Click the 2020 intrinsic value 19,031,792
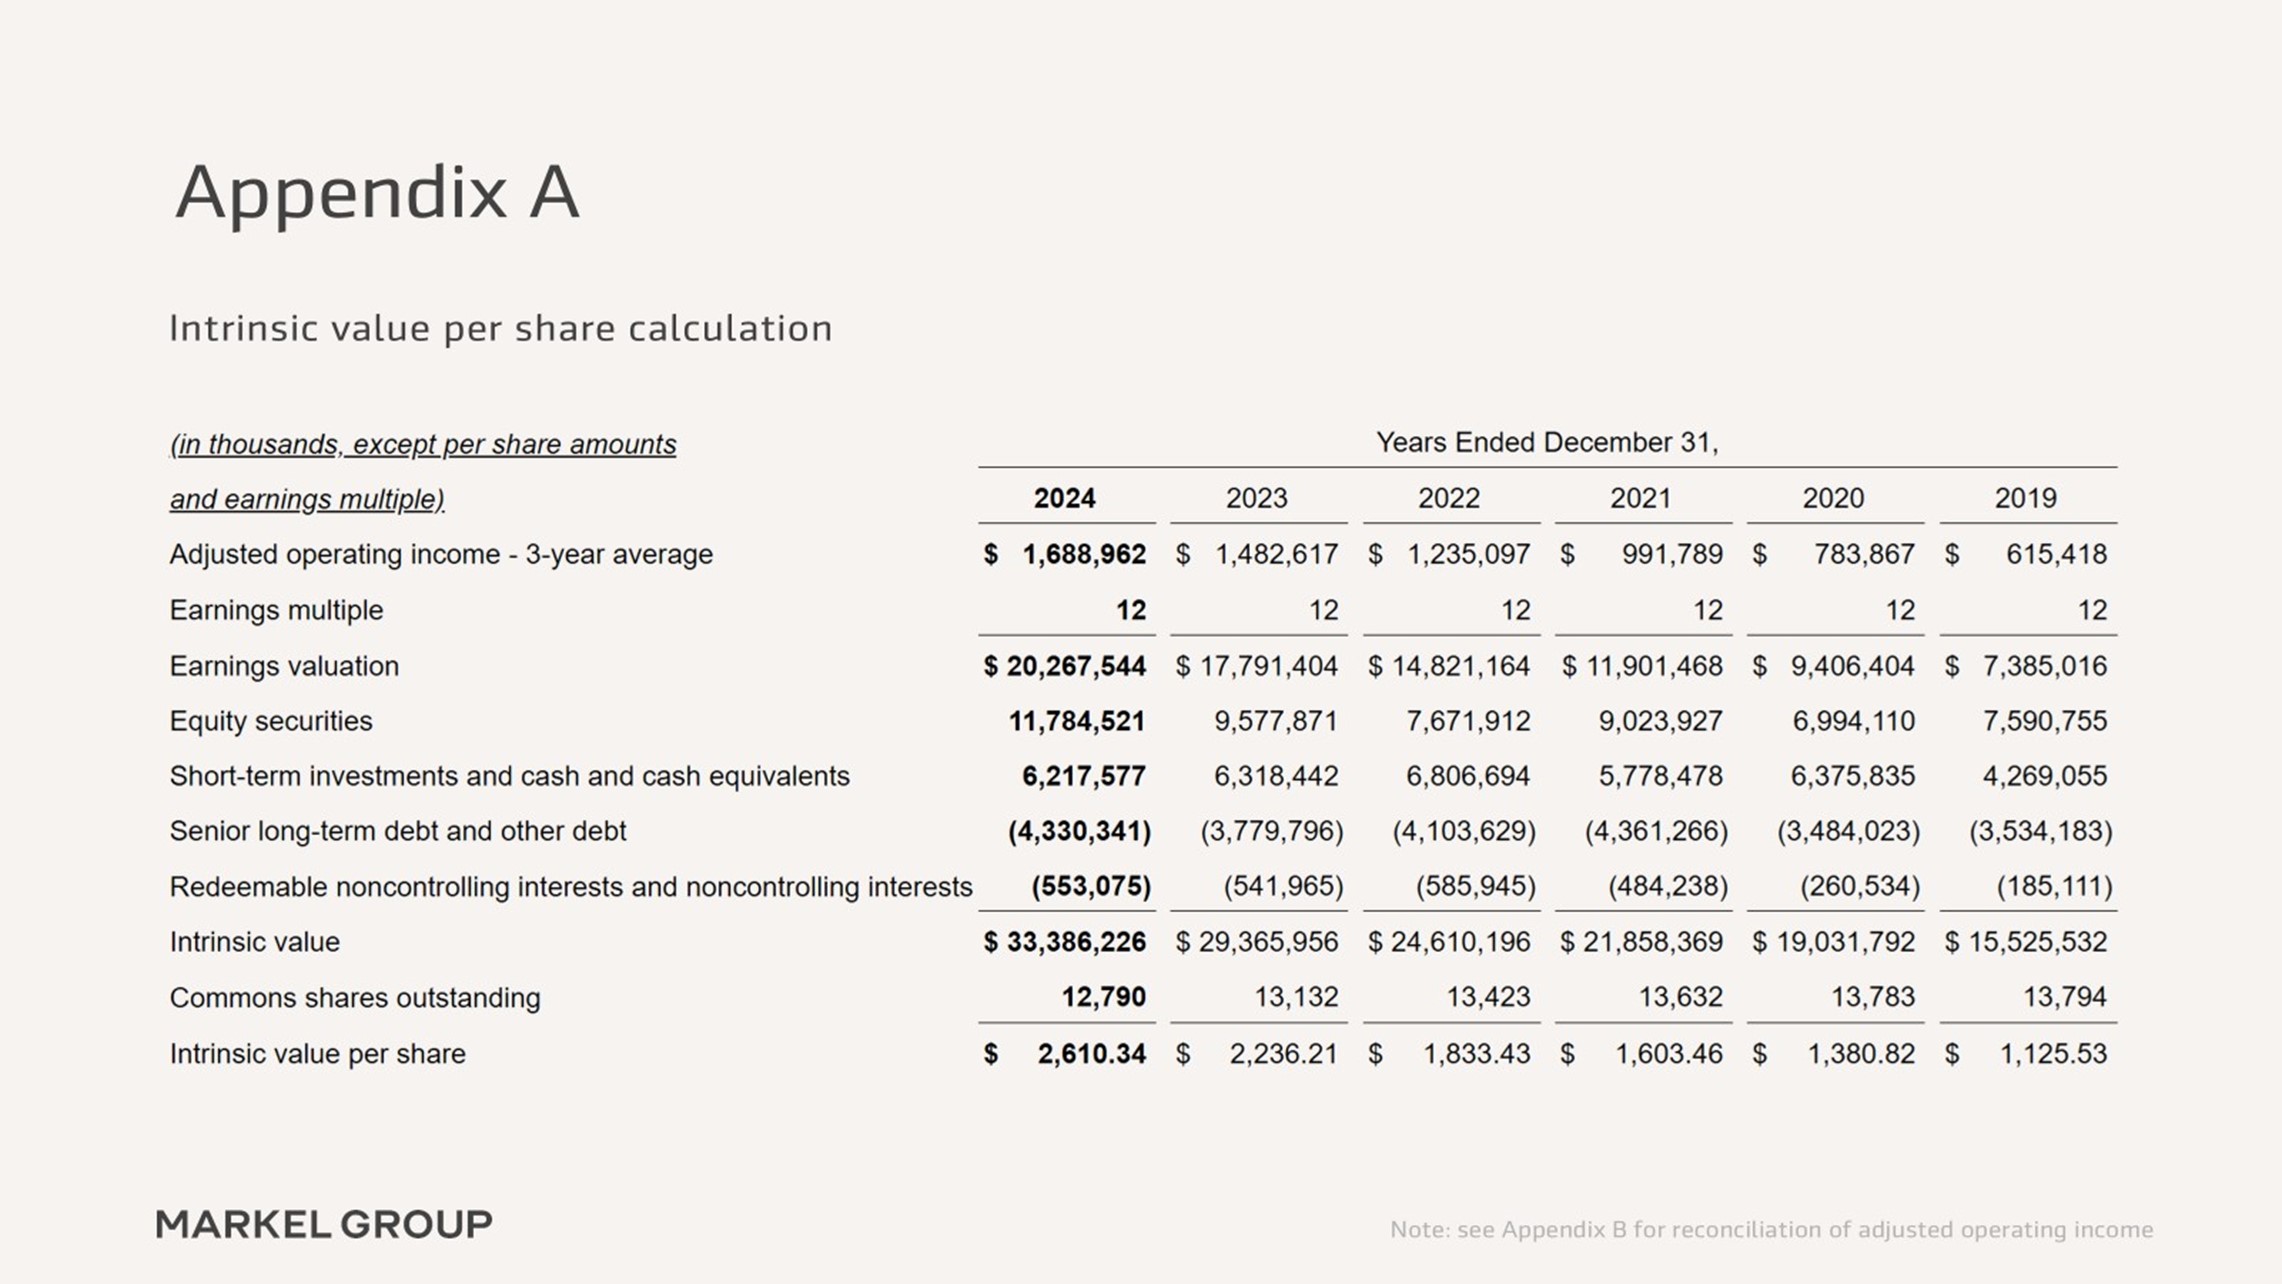Viewport: 2282px width, 1284px height. click(x=1845, y=942)
